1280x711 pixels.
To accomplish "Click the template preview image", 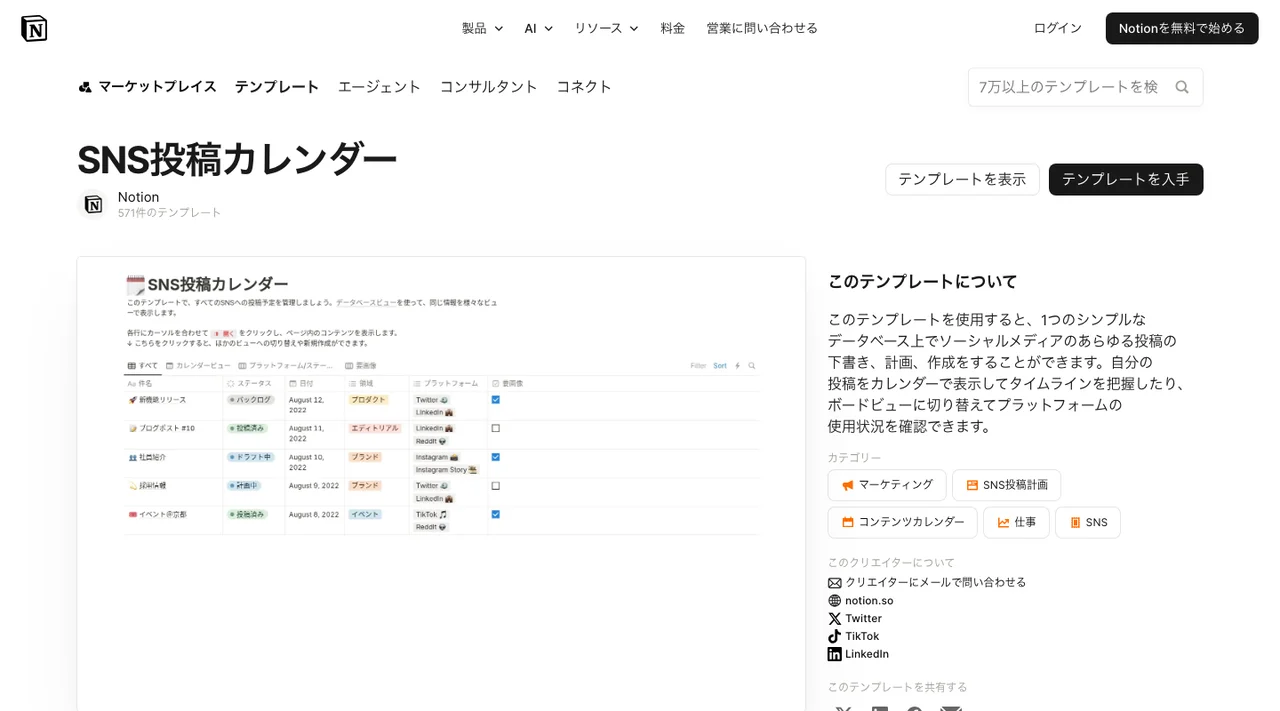I will coord(441,484).
